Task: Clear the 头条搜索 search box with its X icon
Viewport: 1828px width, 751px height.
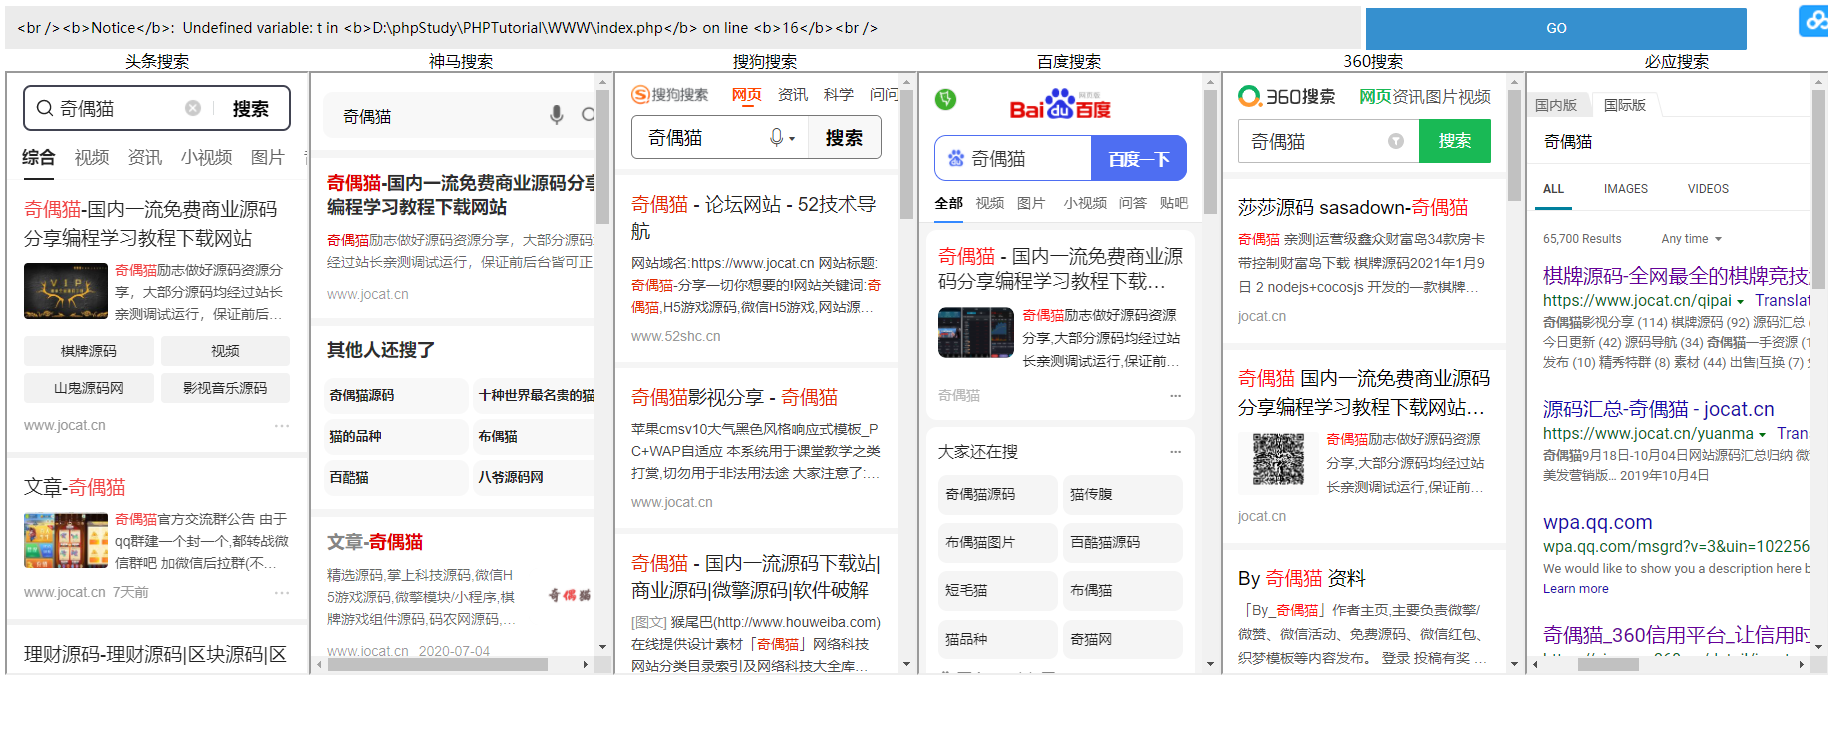Action: pos(193,108)
